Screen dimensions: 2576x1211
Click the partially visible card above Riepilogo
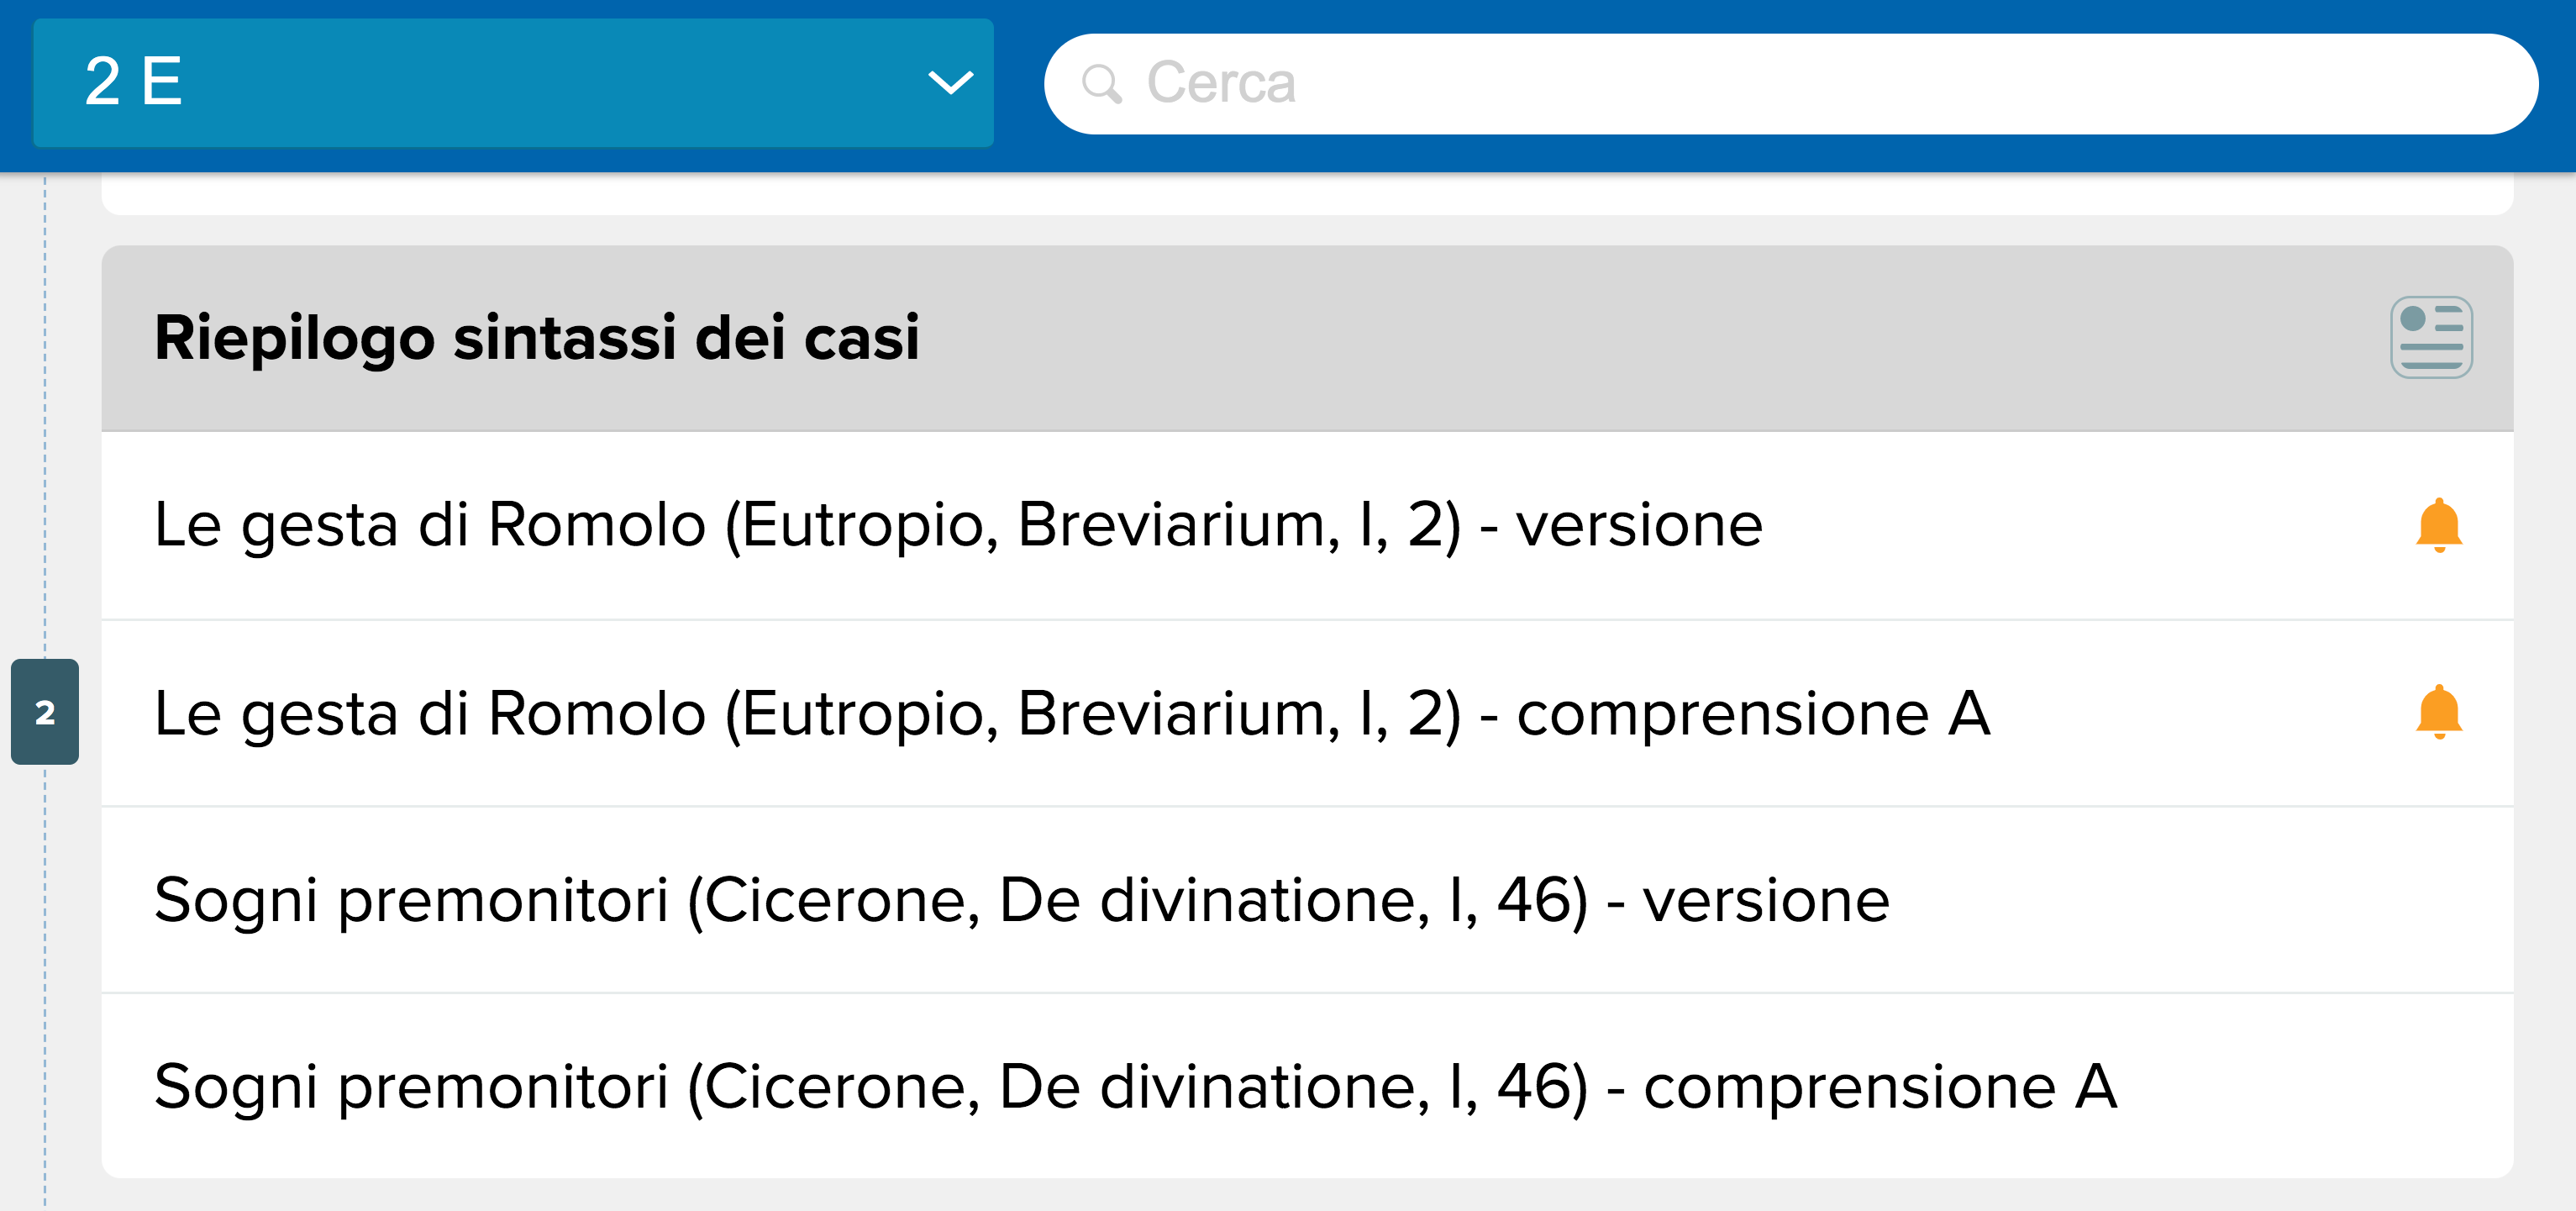[1307, 194]
